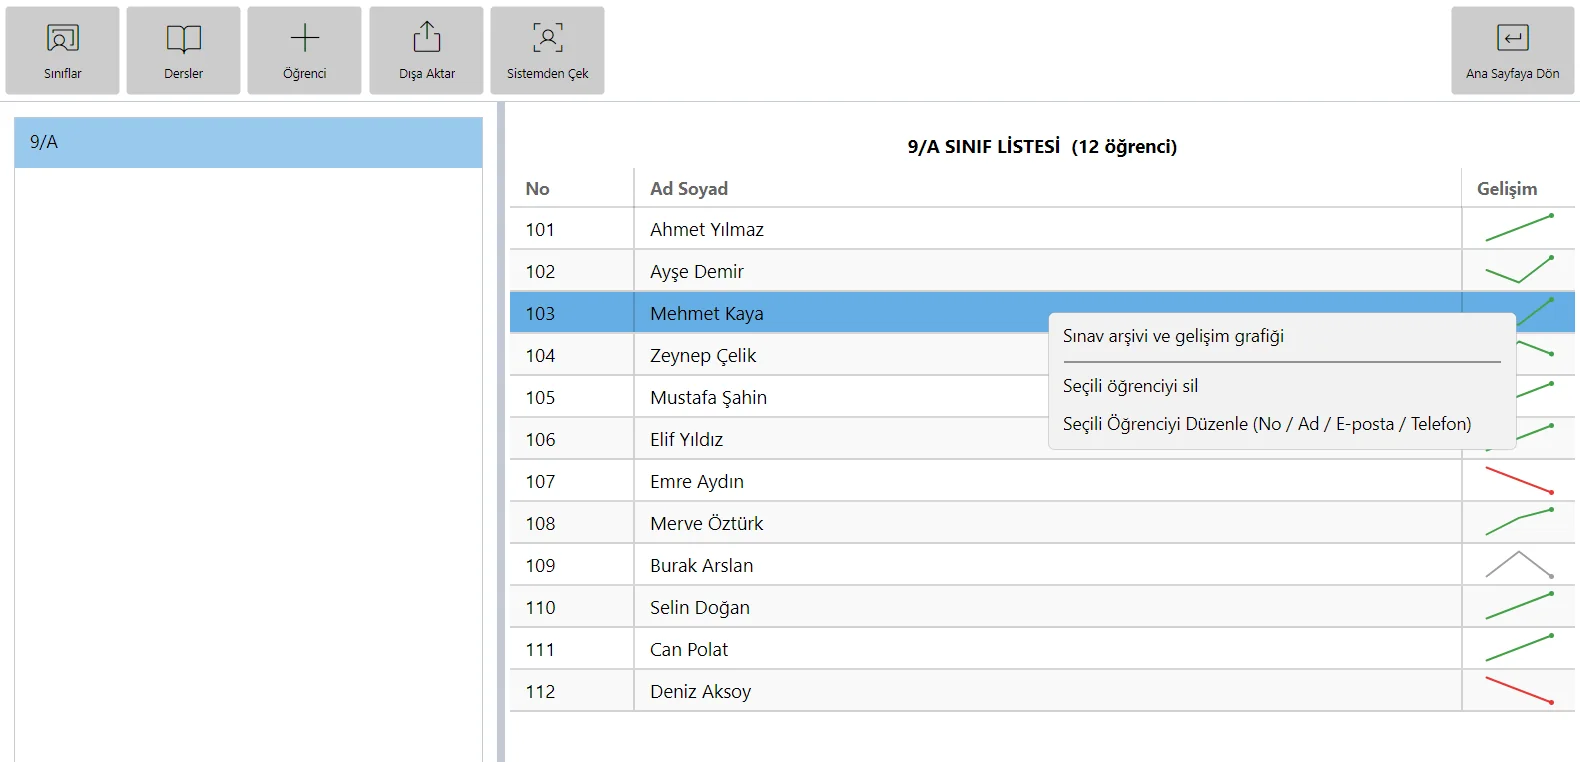The height and width of the screenshot is (762, 1580).
Task: Sort by the Ad Soyad column header
Action: (1047, 188)
